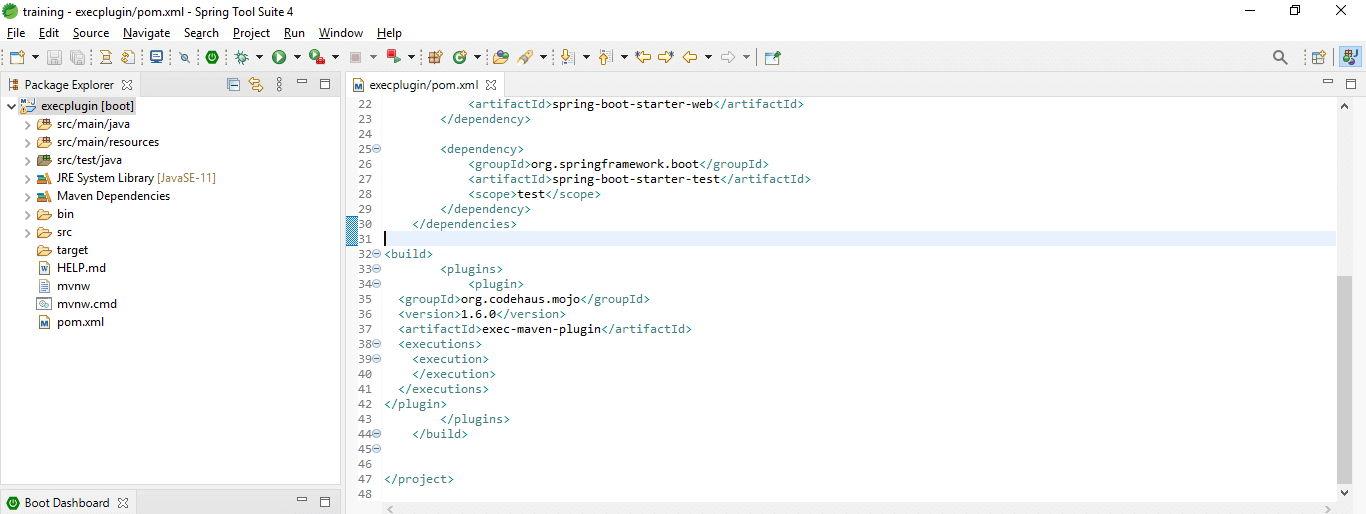The width and height of the screenshot is (1366, 514).
Task: Close the Package Explorer tab
Action: [x=127, y=85]
